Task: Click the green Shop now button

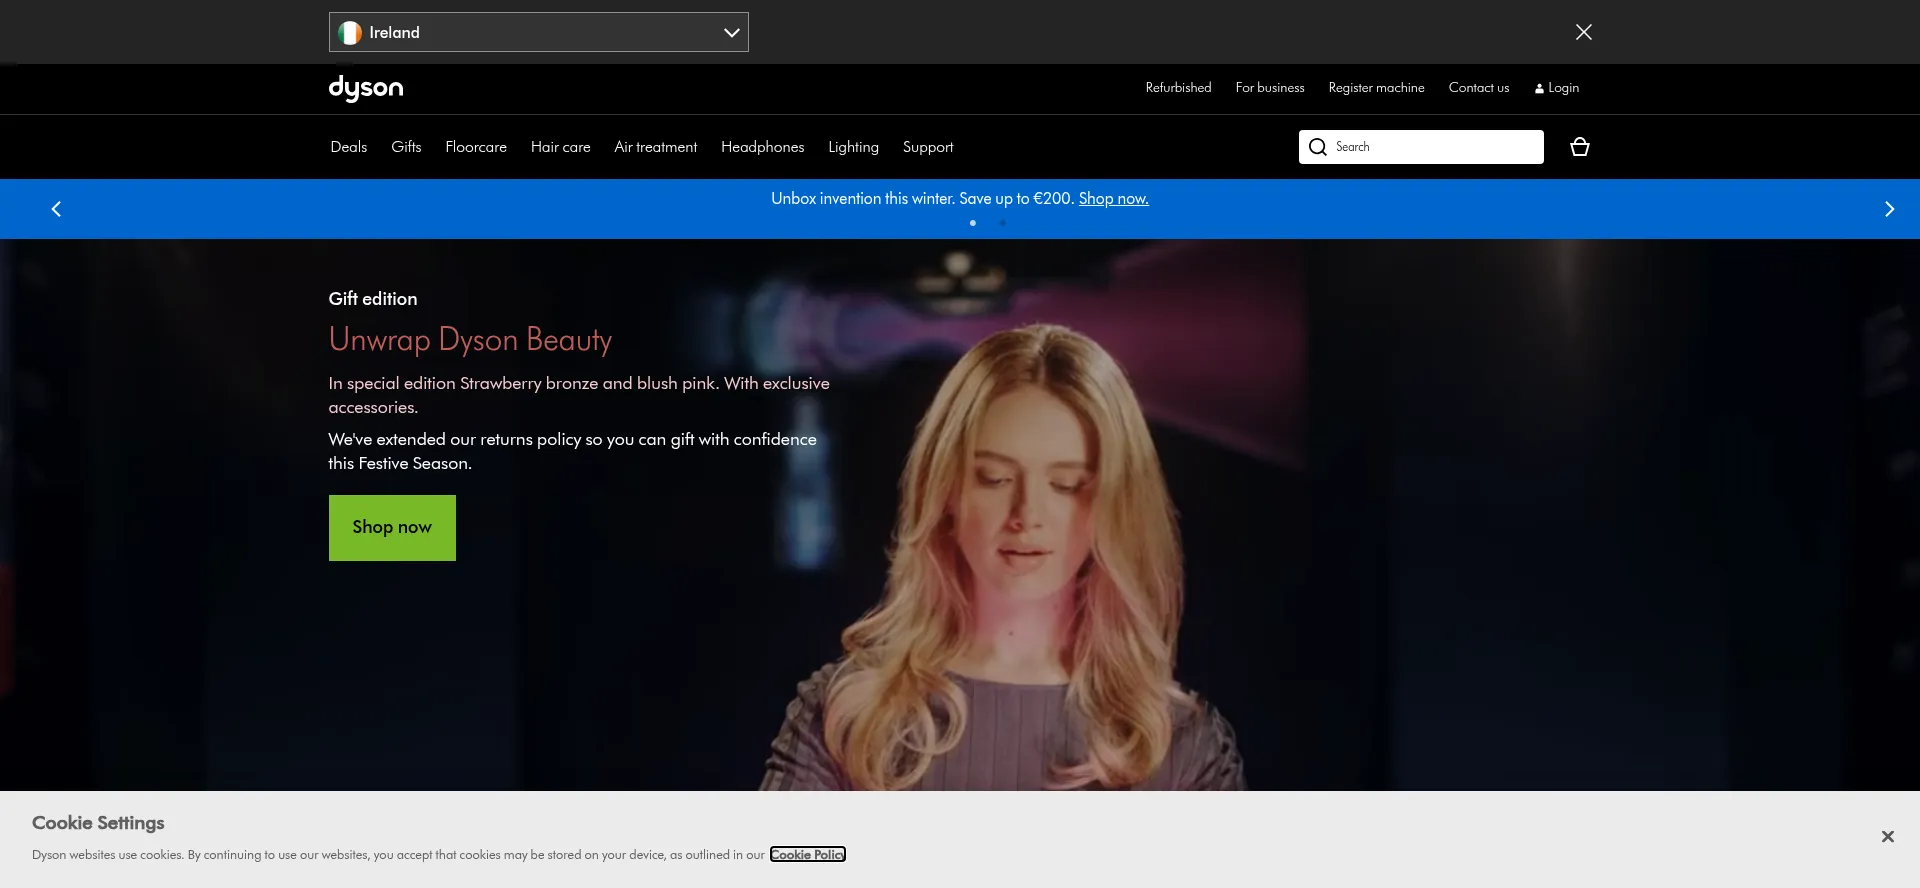Action: click(x=392, y=527)
